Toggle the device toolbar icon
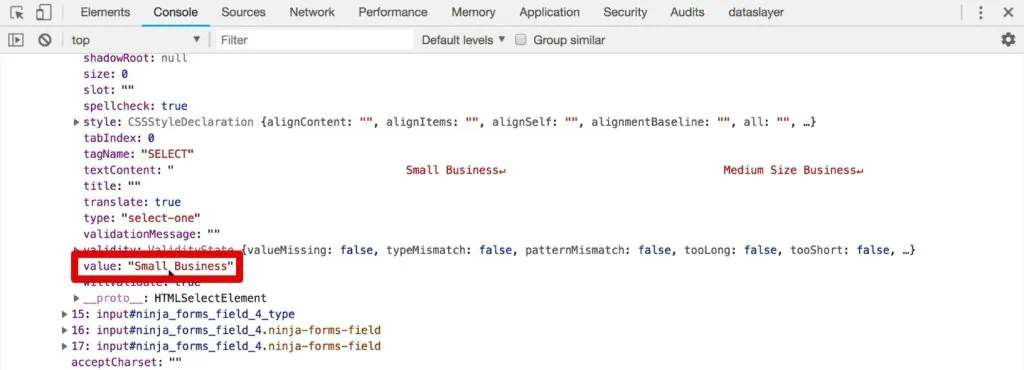This screenshot has width=1024, height=370. (x=43, y=12)
